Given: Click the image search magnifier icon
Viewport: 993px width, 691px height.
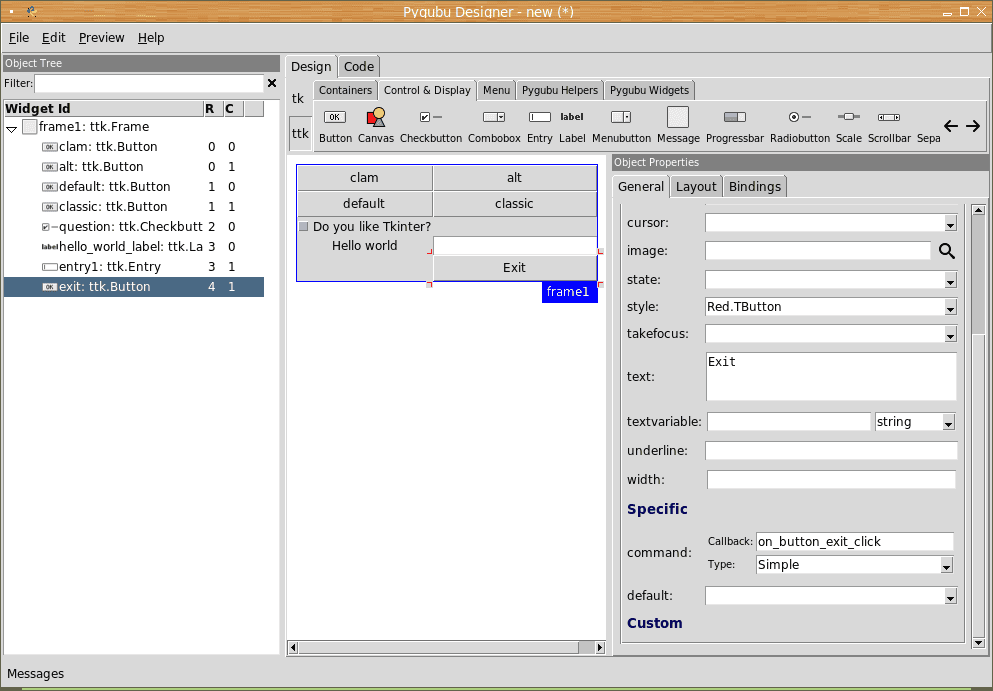Looking at the screenshot, I should coord(946,251).
